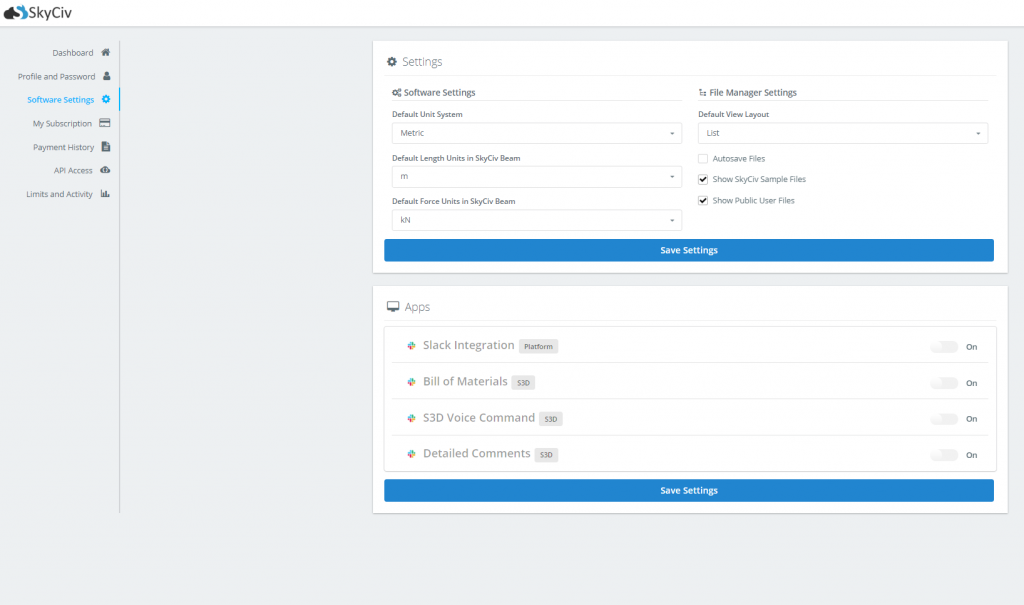The image size is (1024, 605).
Task: Toggle the Bill of Materials switch
Action: click(x=944, y=383)
